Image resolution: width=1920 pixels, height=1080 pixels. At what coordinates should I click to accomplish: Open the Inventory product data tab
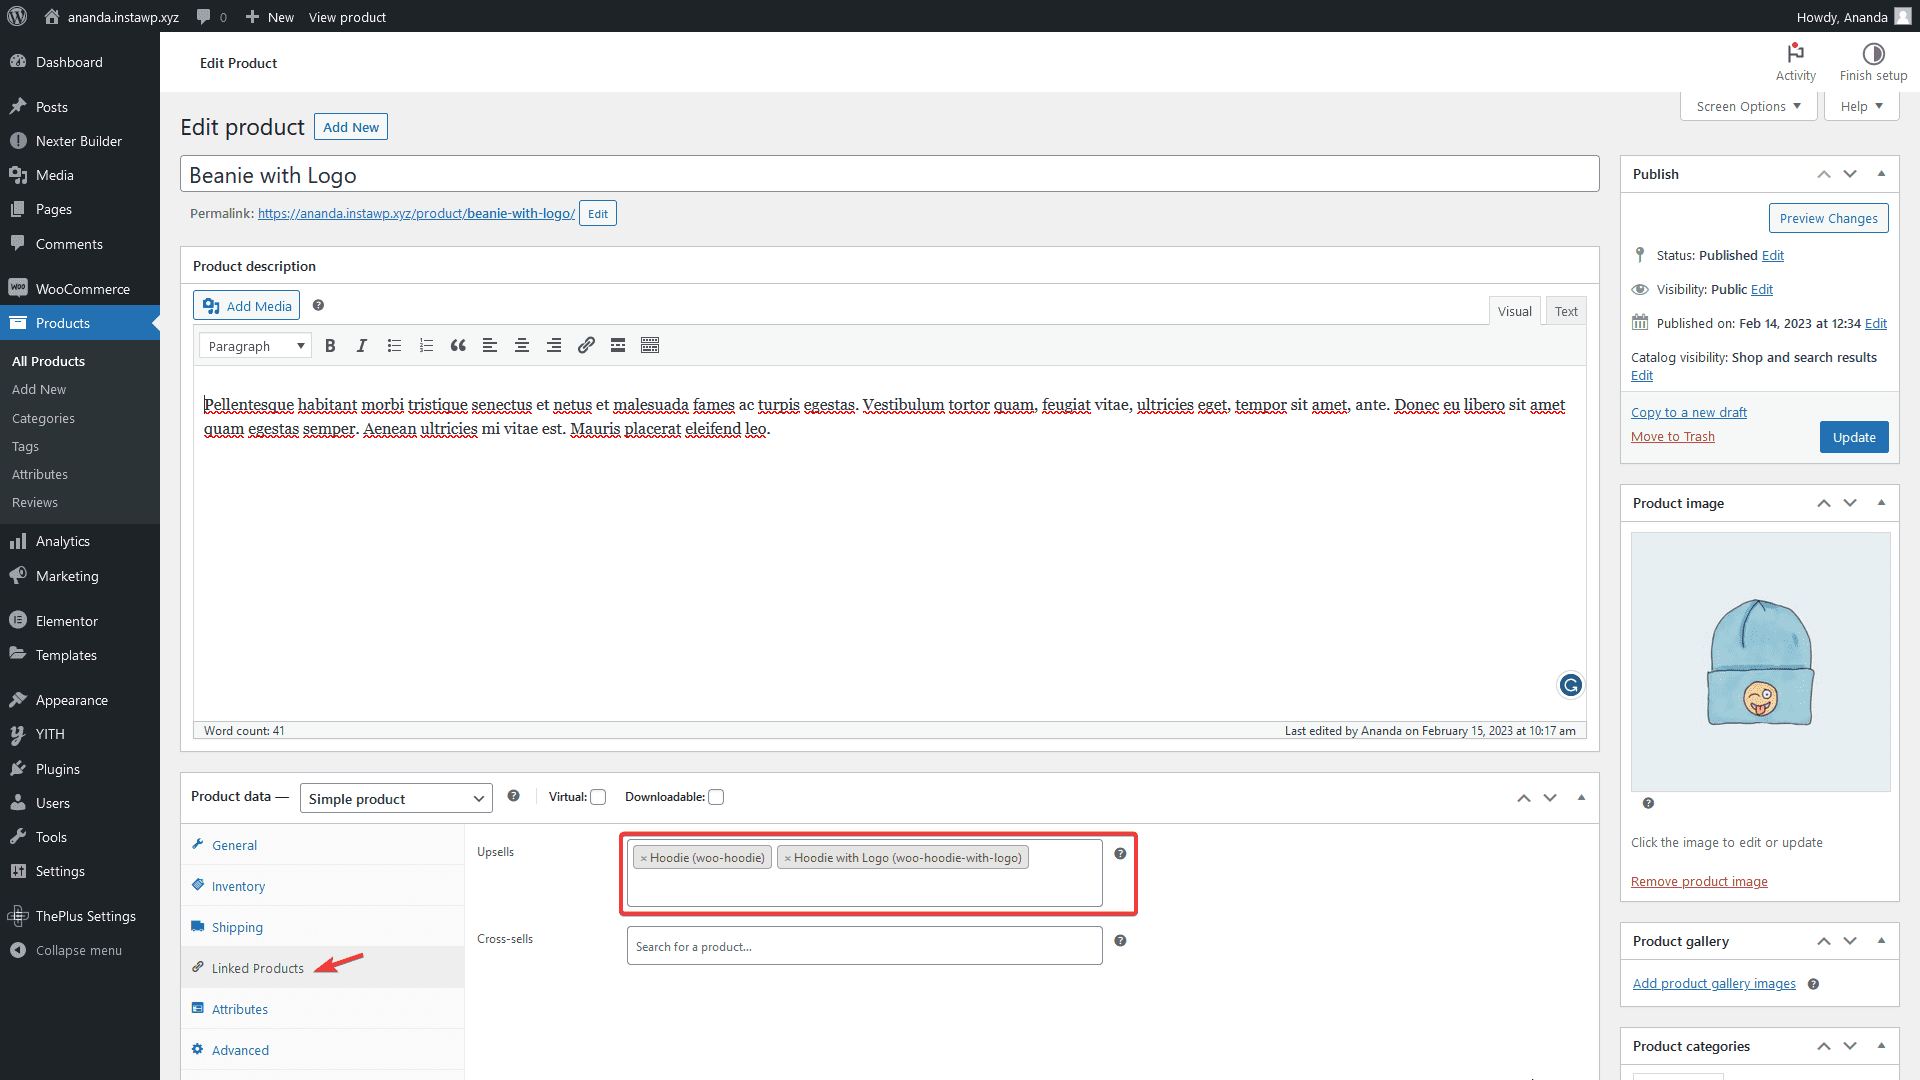coord(323,886)
